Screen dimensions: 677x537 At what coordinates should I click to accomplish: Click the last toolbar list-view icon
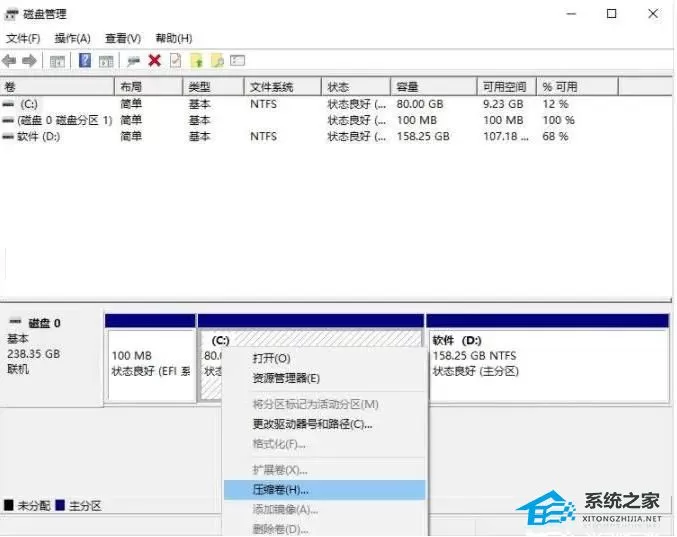(x=237, y=60)
